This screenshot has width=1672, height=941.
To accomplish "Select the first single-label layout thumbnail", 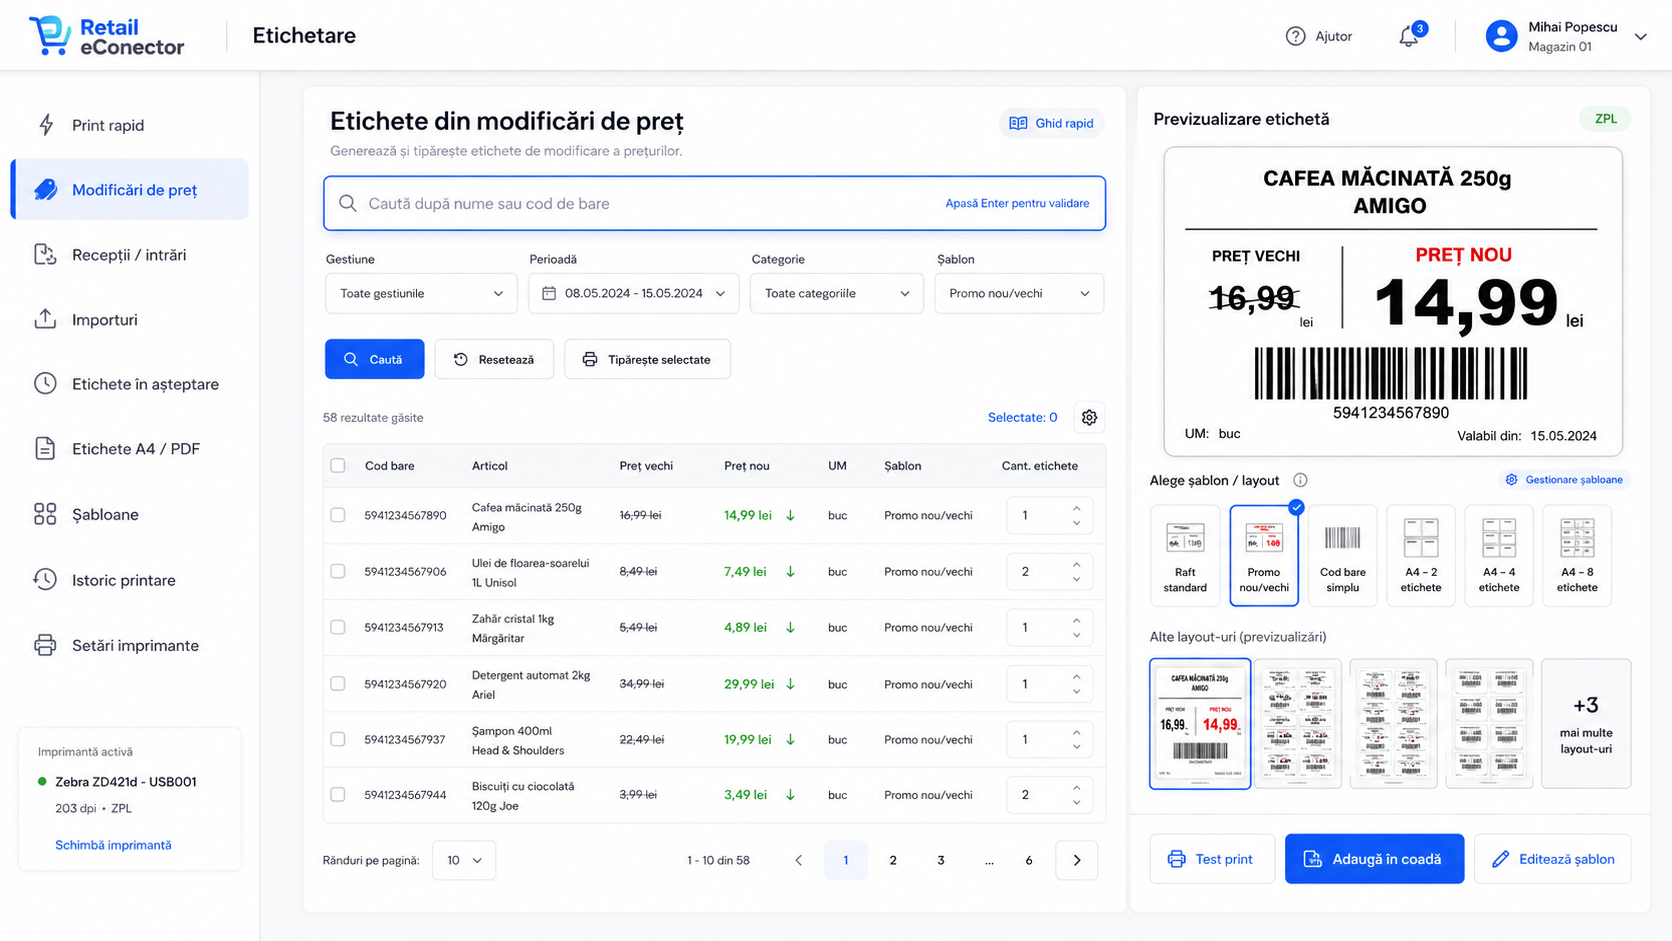I will pyautogui.click(x=1200, y=723).
